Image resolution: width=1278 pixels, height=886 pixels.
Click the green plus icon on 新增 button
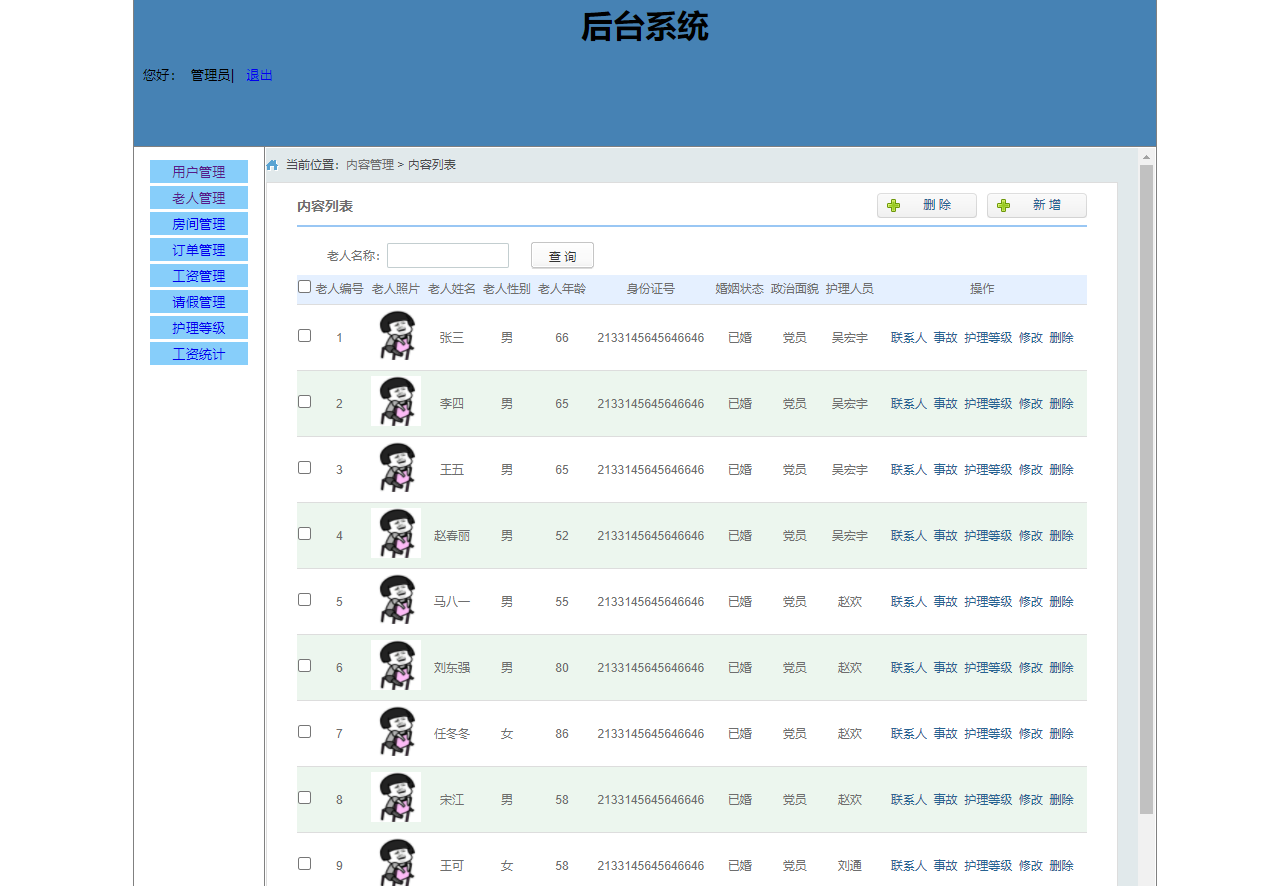click(x=1001, y=205)
